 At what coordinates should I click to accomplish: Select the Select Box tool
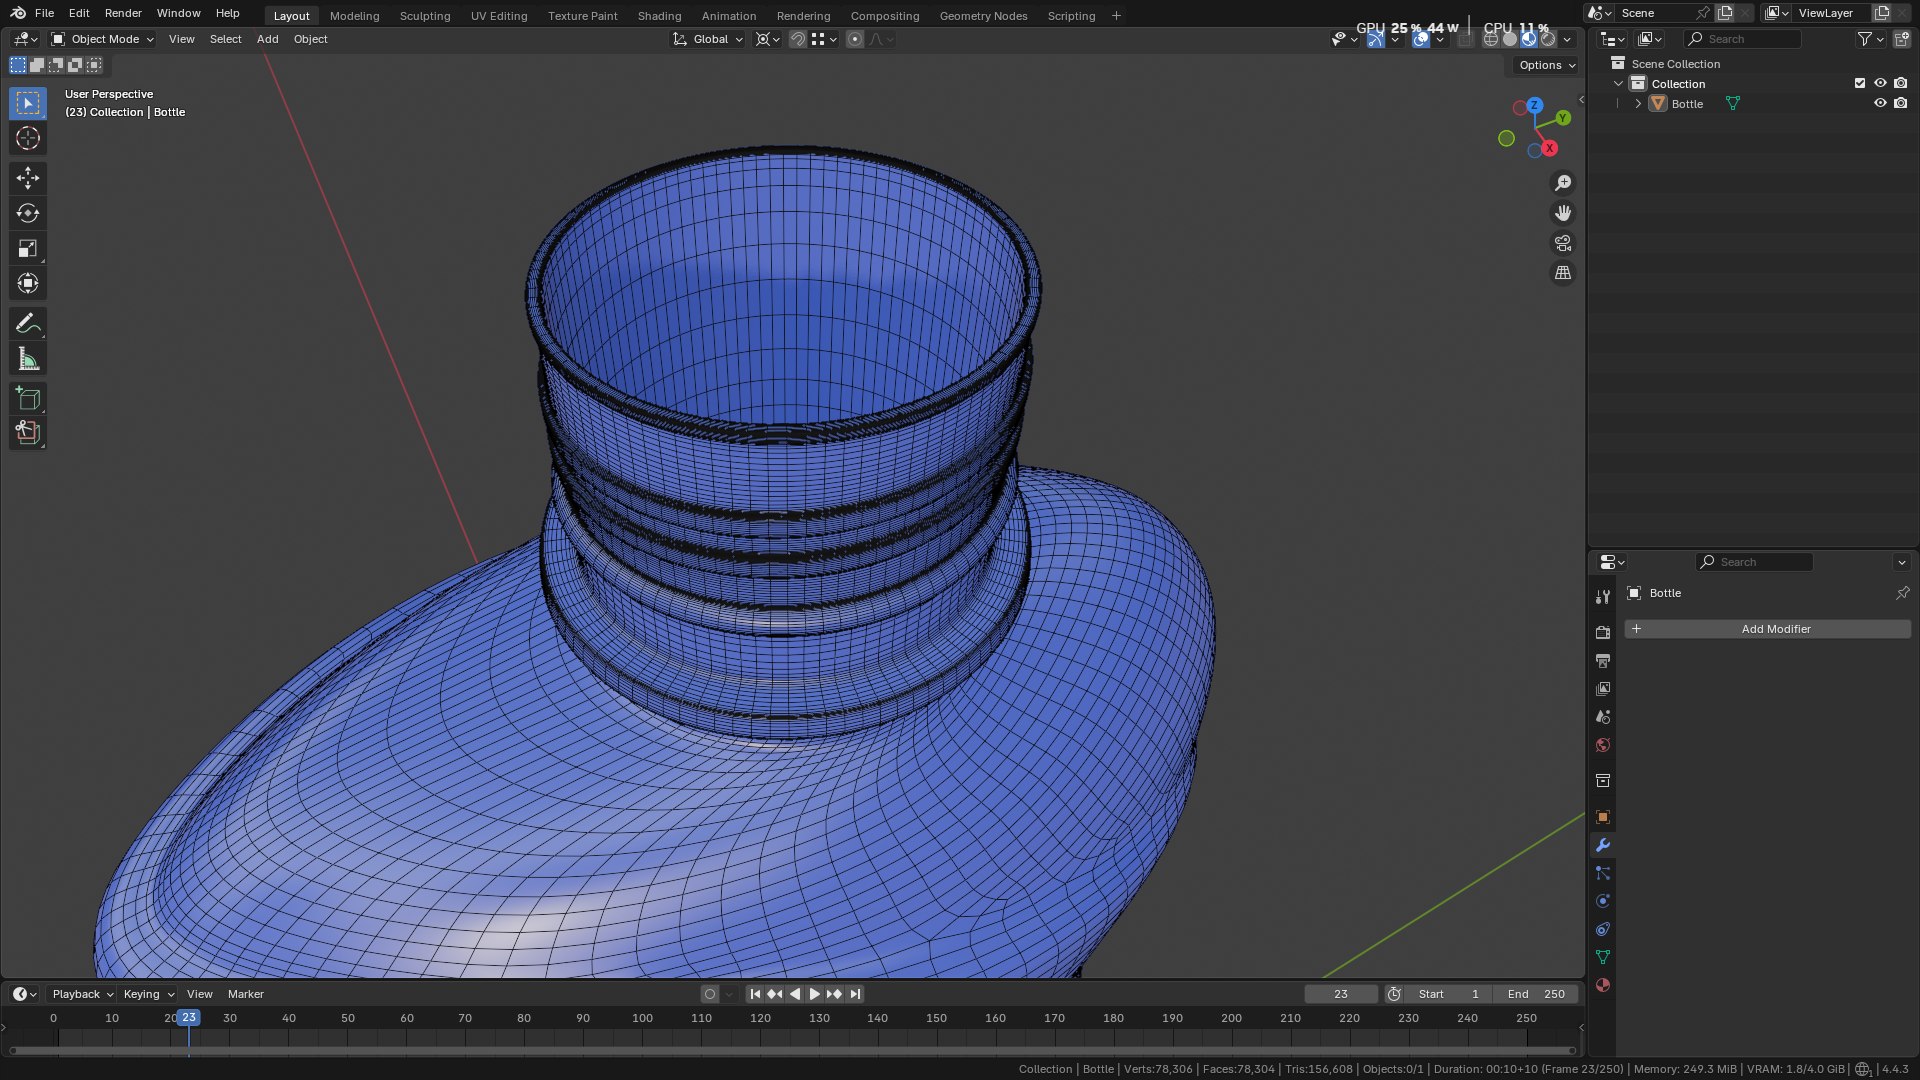pos(28,103)
